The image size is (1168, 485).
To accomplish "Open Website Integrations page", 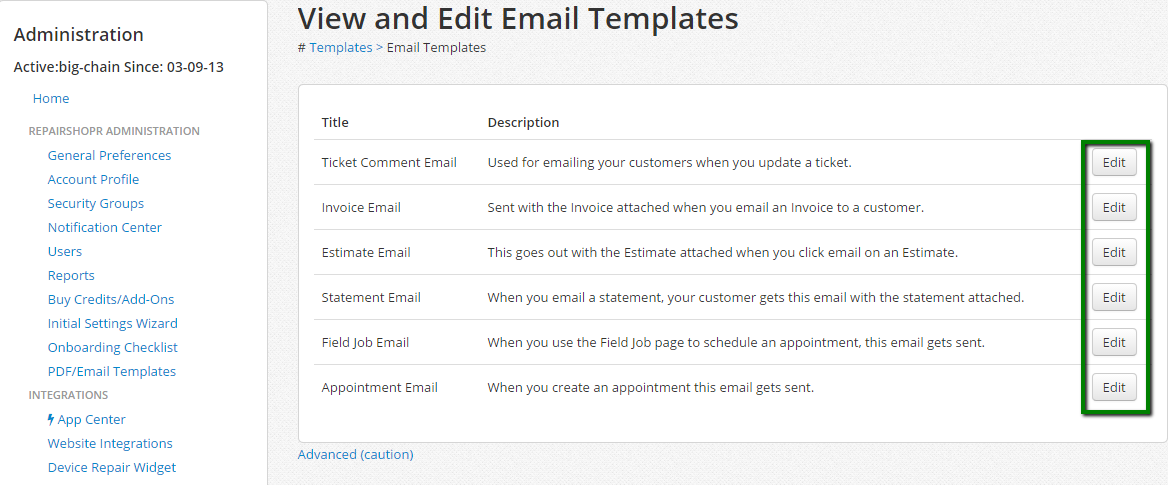I will (110, 444).
